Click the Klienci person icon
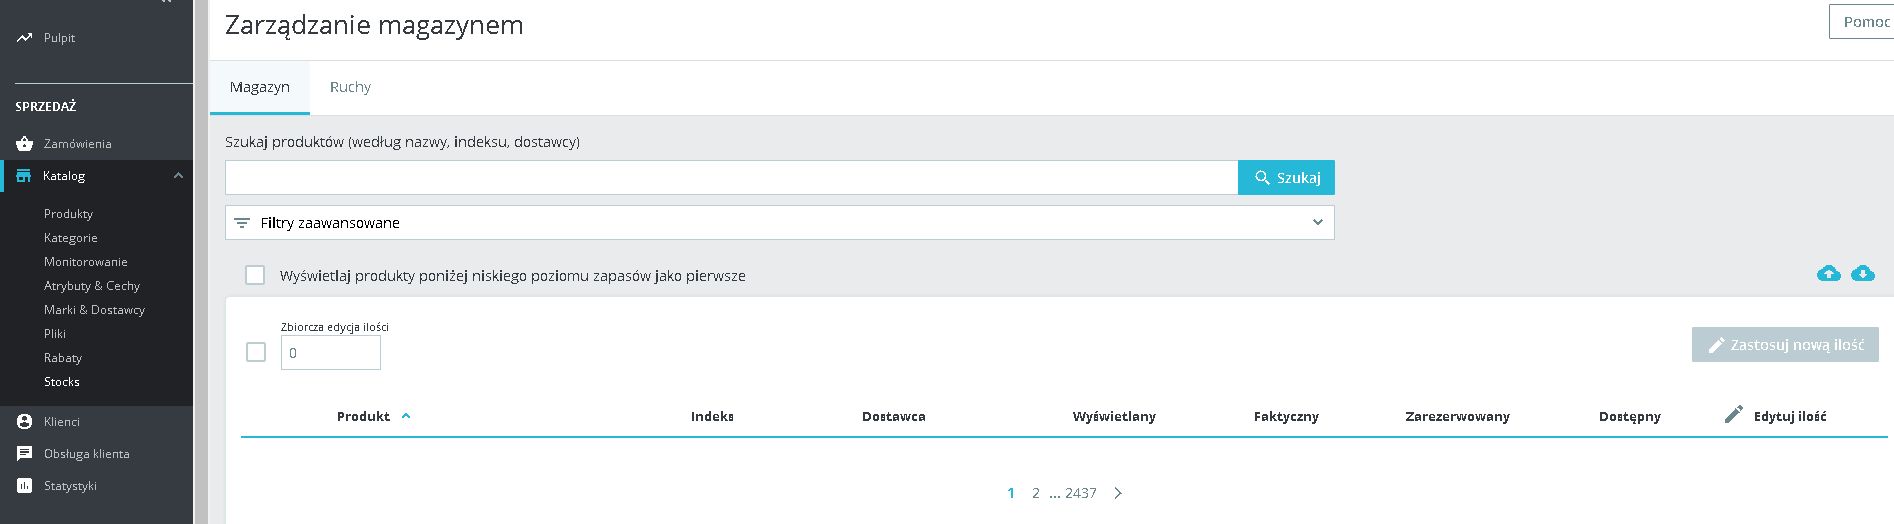1894x524 pixels. pos(25,422)
